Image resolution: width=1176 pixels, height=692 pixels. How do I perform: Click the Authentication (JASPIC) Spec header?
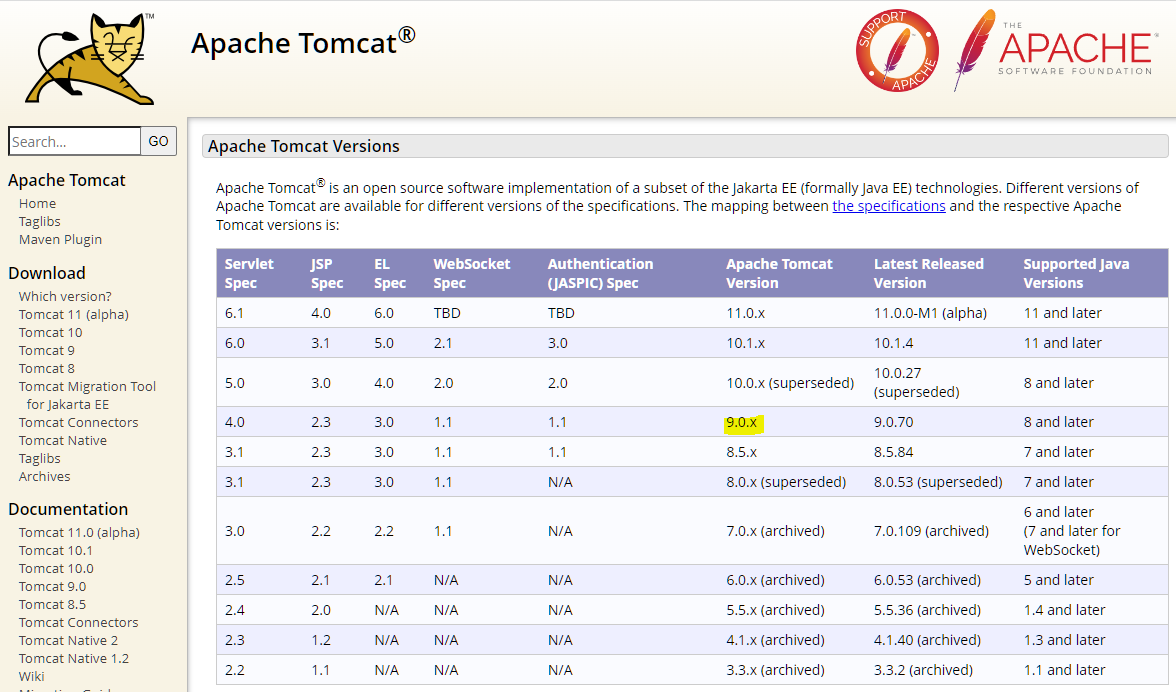[600, 273]
